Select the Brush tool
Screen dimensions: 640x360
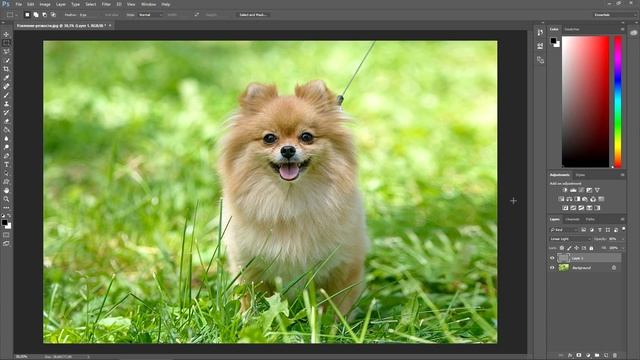(6, 95)
